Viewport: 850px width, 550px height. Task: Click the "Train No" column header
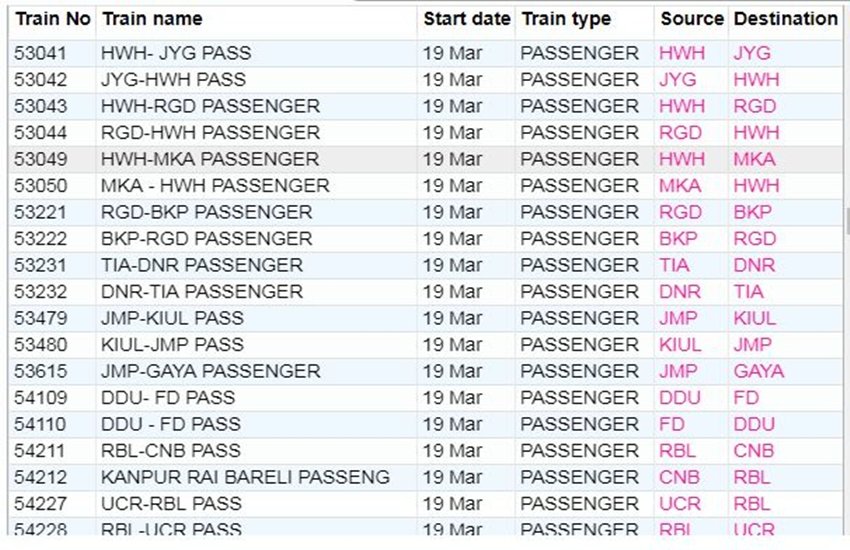tap(52, 19)
